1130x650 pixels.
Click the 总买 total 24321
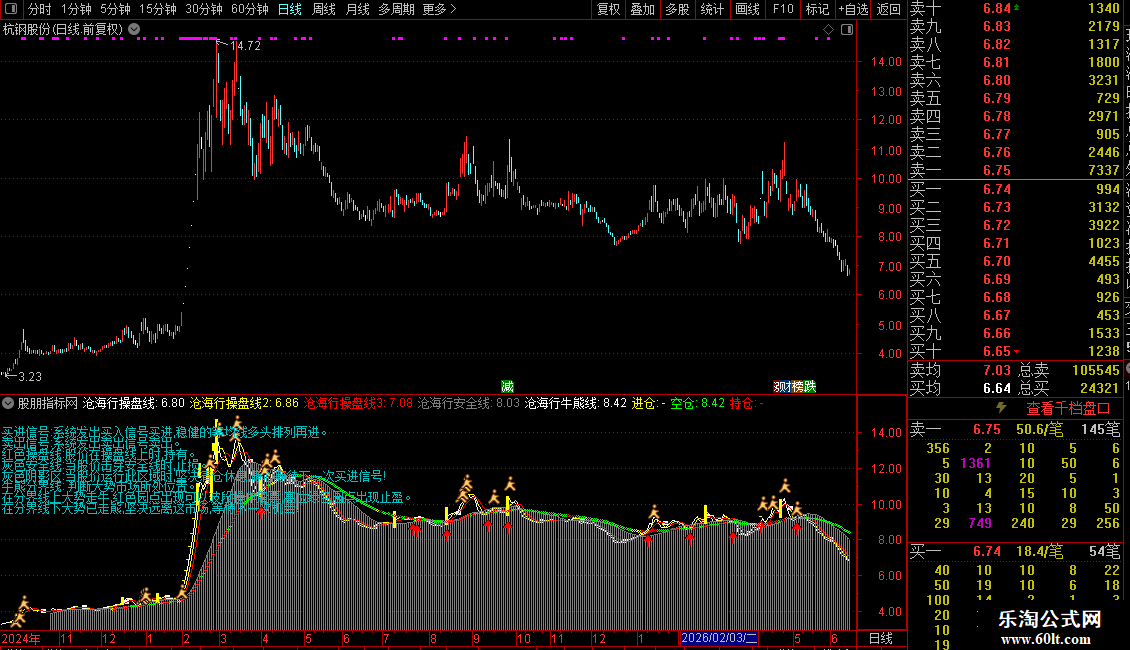[1100, 388]
